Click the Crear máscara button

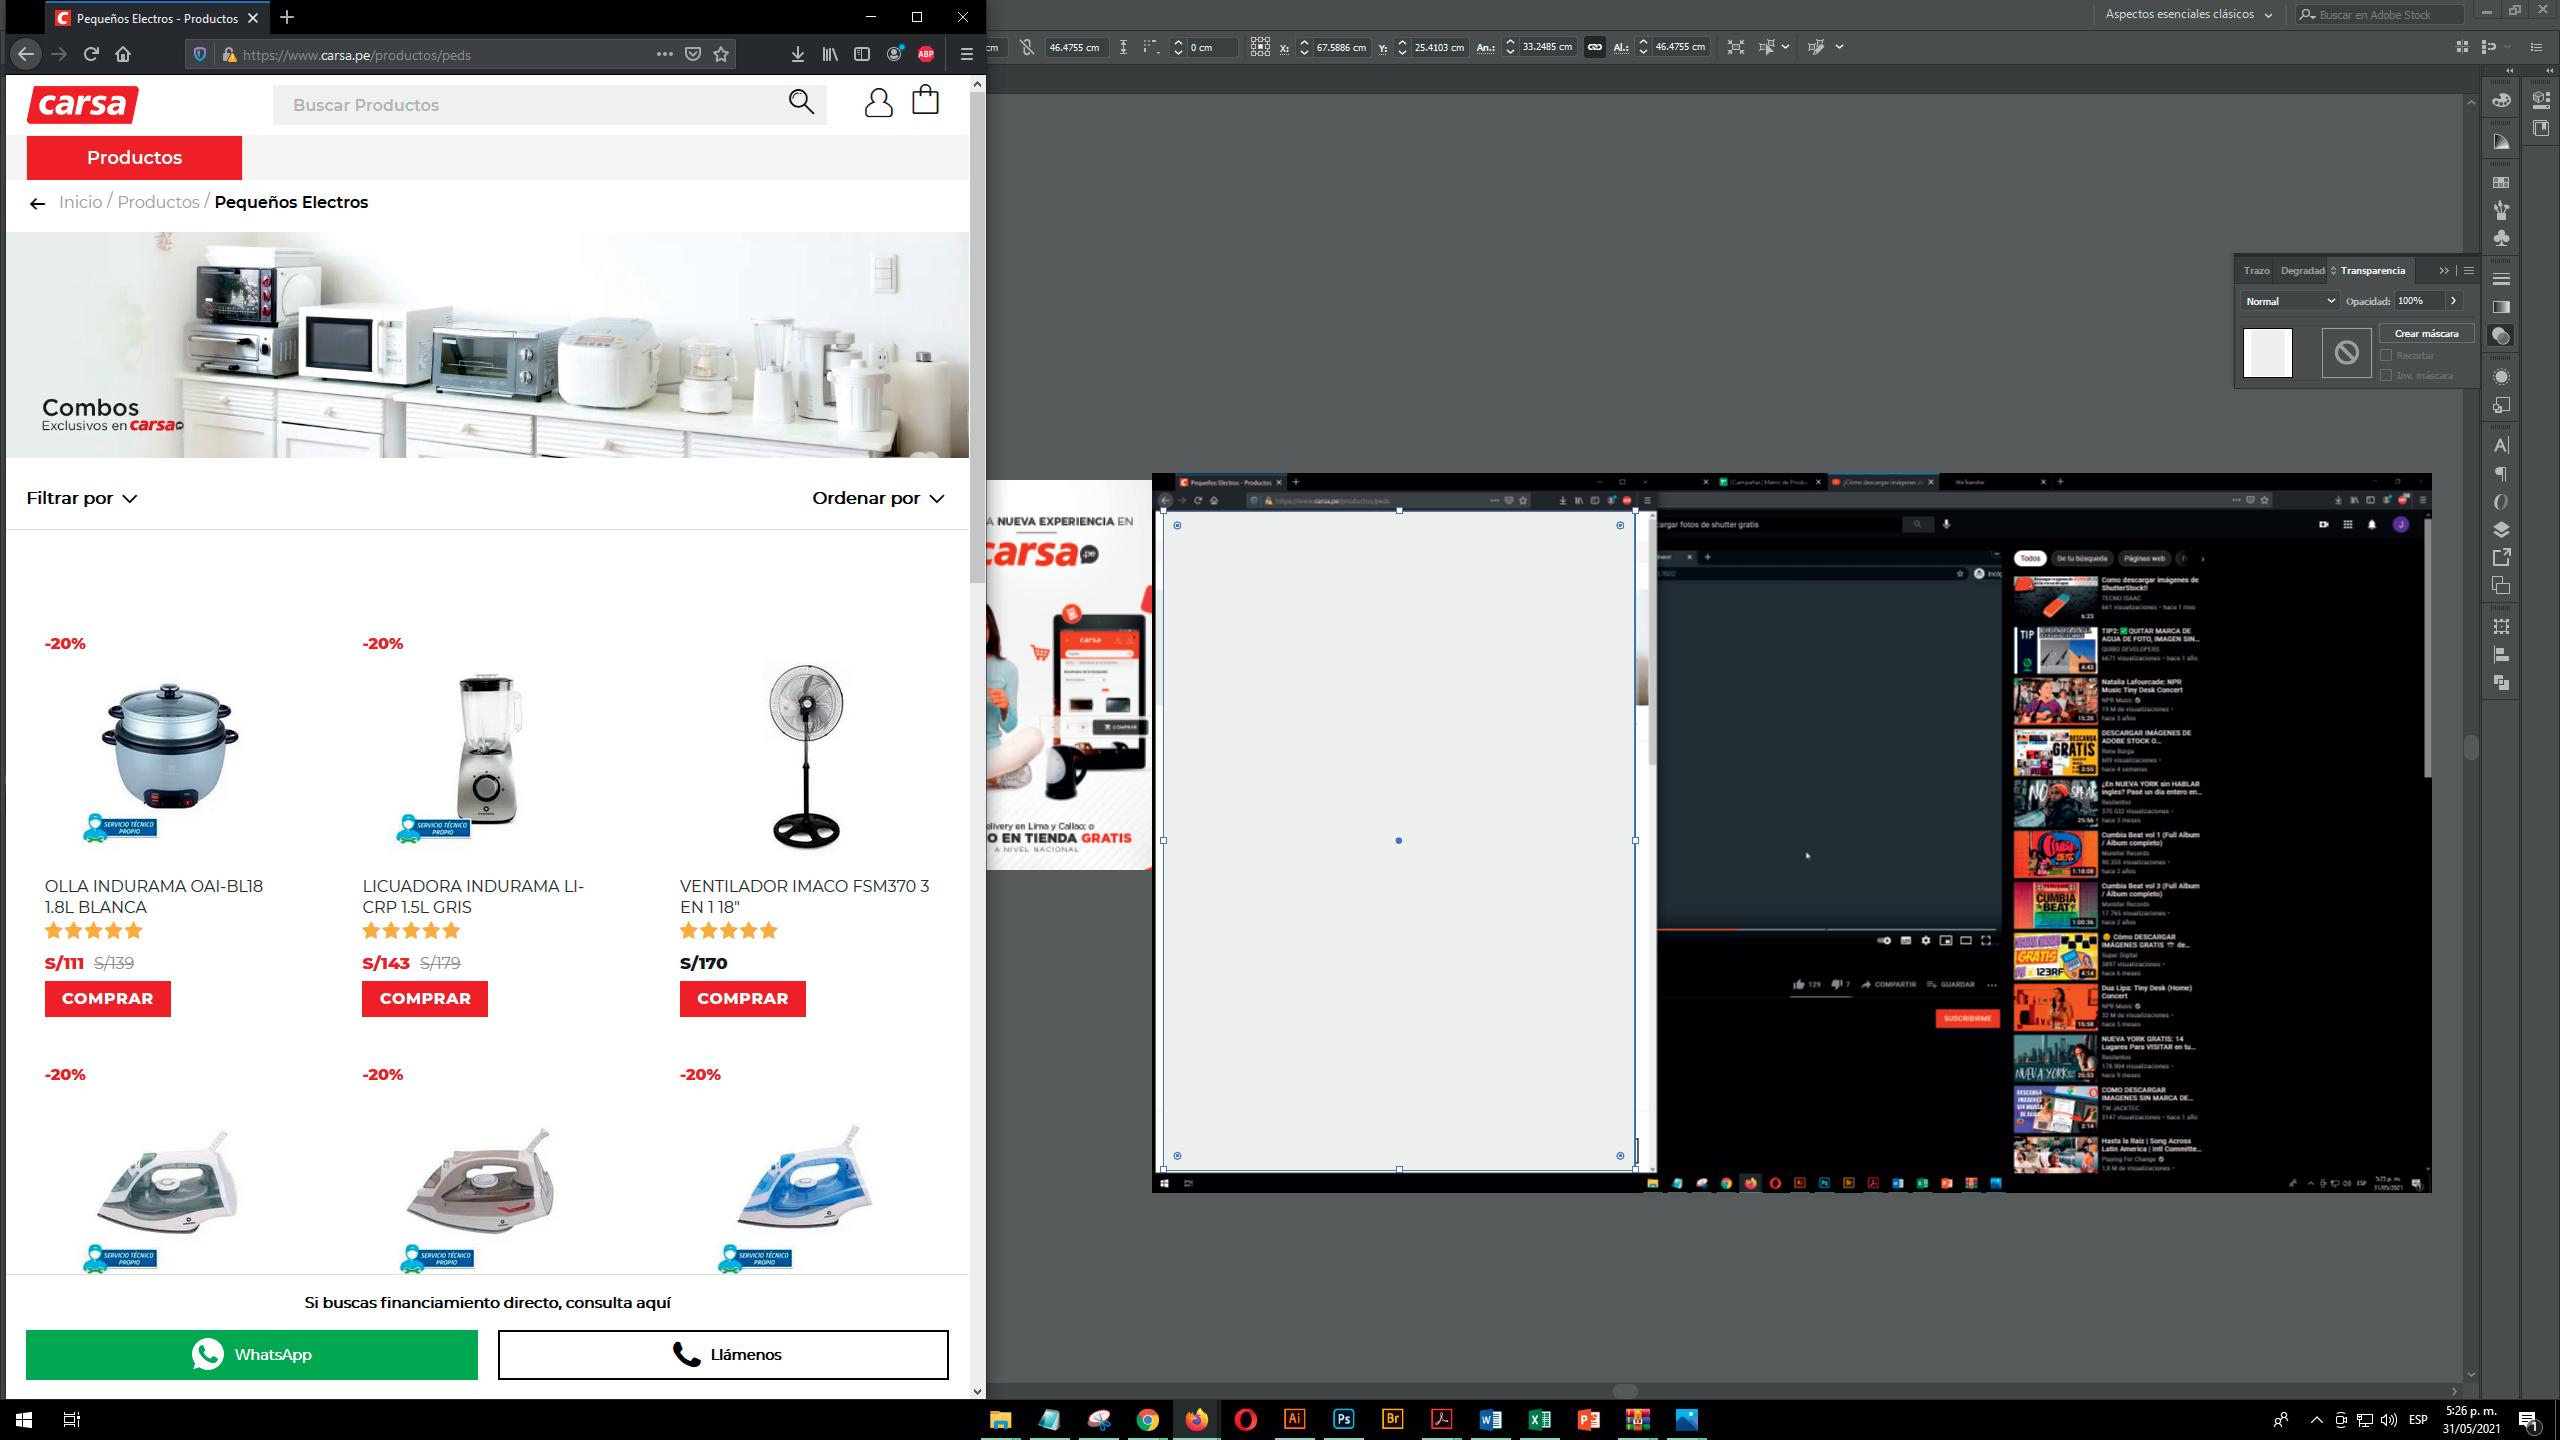[2426, 334]
